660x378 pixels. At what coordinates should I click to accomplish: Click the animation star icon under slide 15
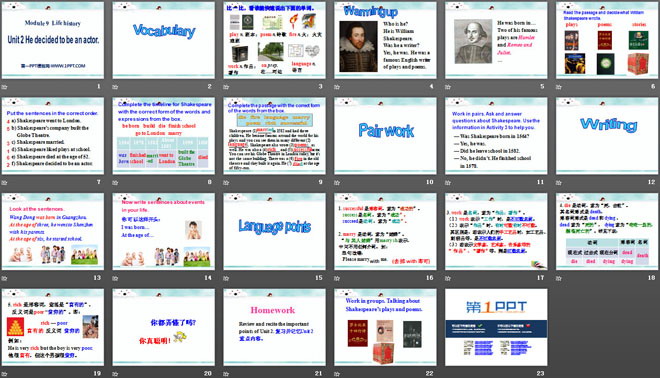(226, 278)
